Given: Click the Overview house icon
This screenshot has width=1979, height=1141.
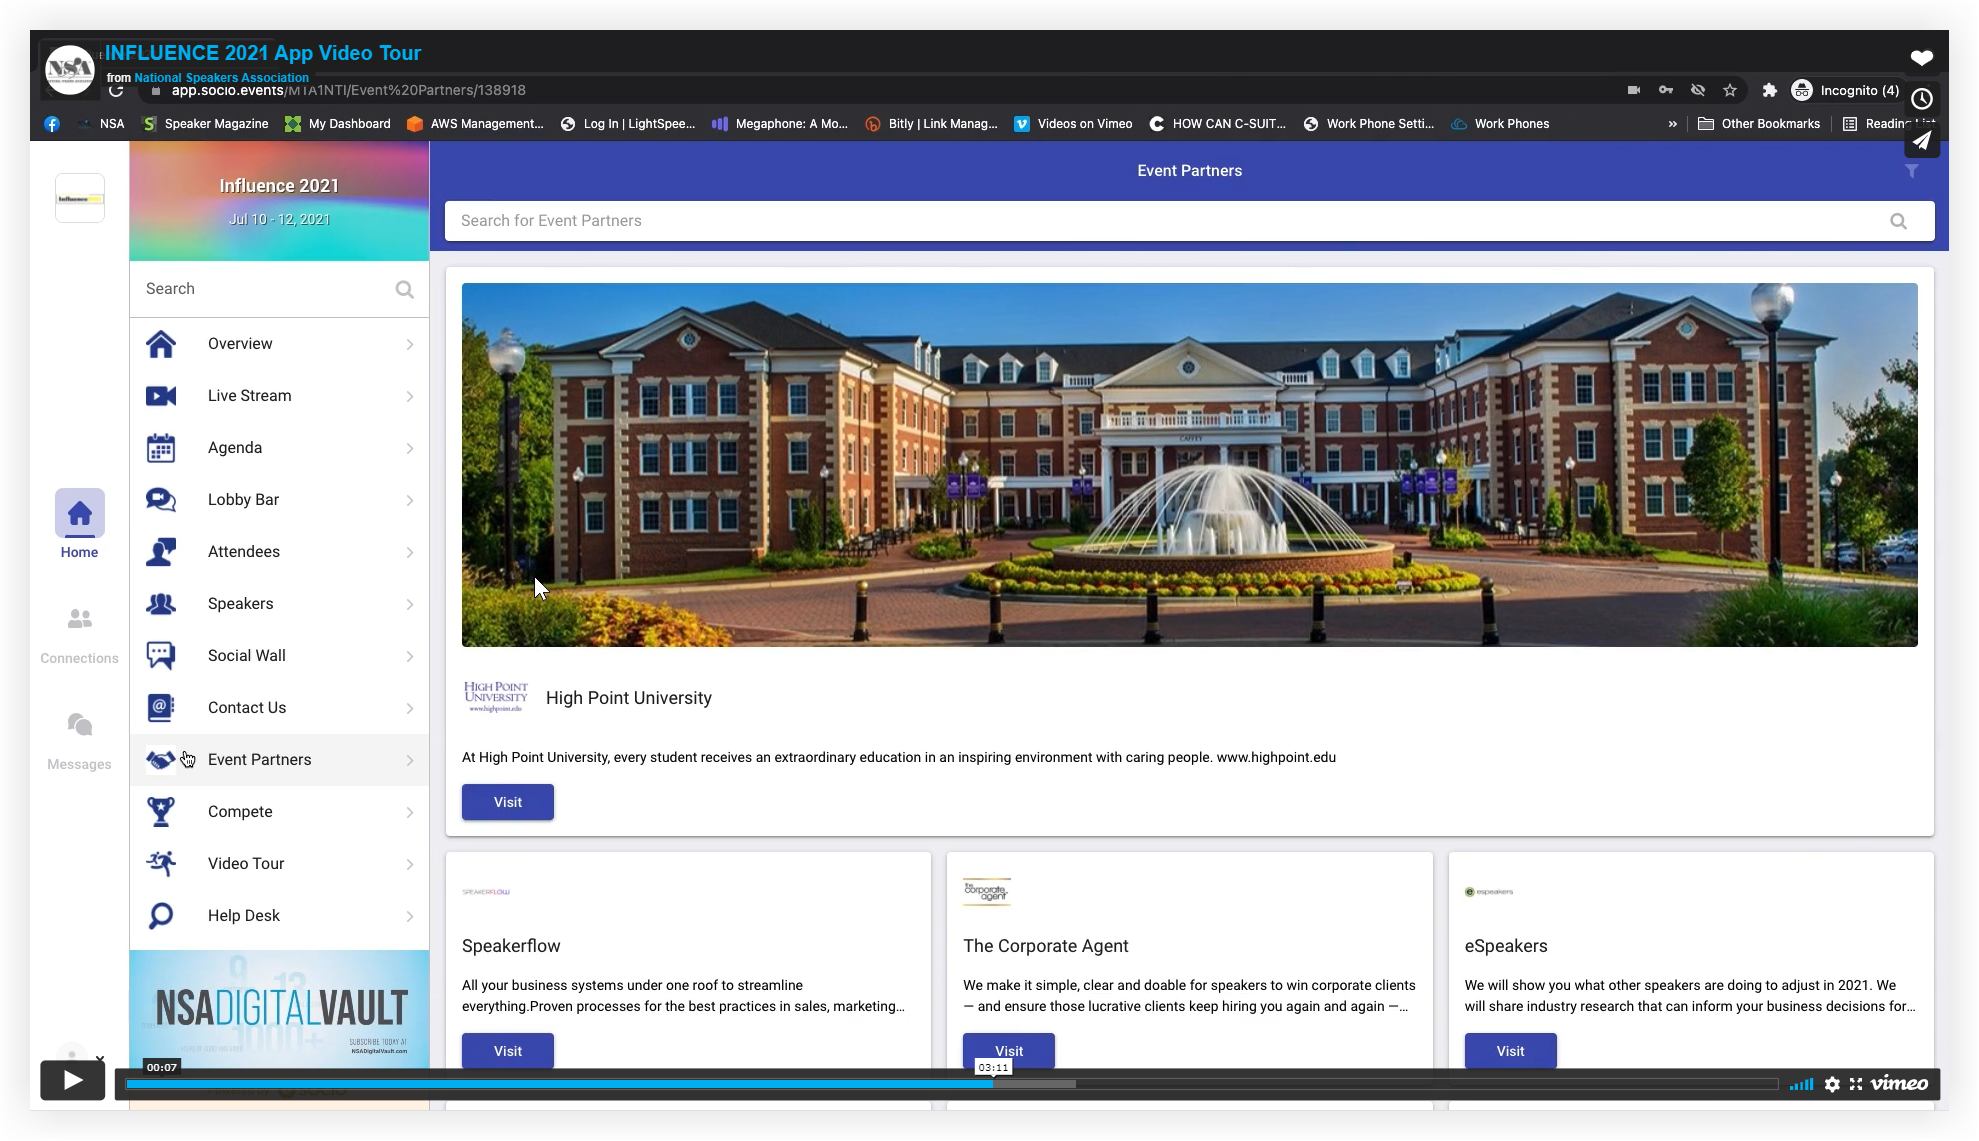Looking at the screenshot, I should click(x=161, y=344).
